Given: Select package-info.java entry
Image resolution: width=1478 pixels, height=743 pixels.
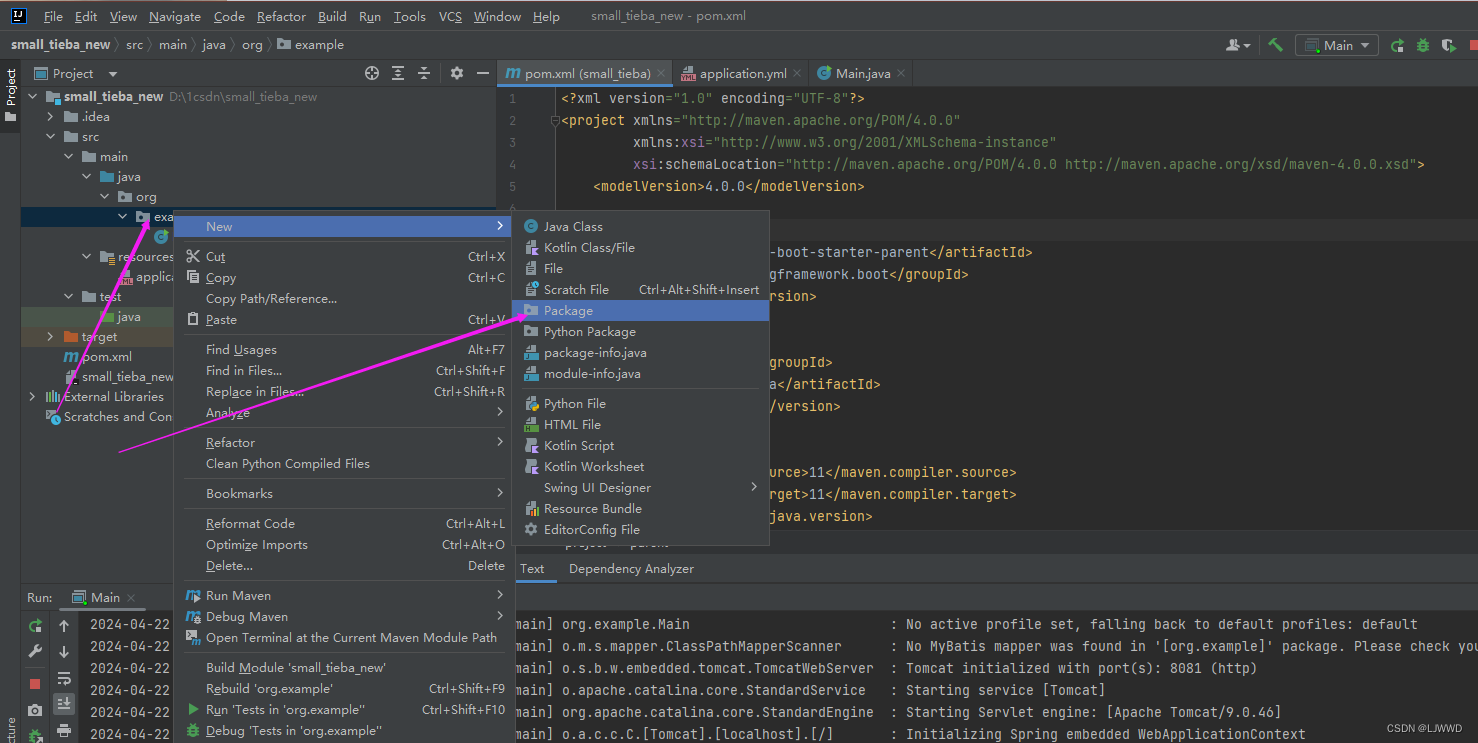Looking at the screenshot, I should point(641,353).
